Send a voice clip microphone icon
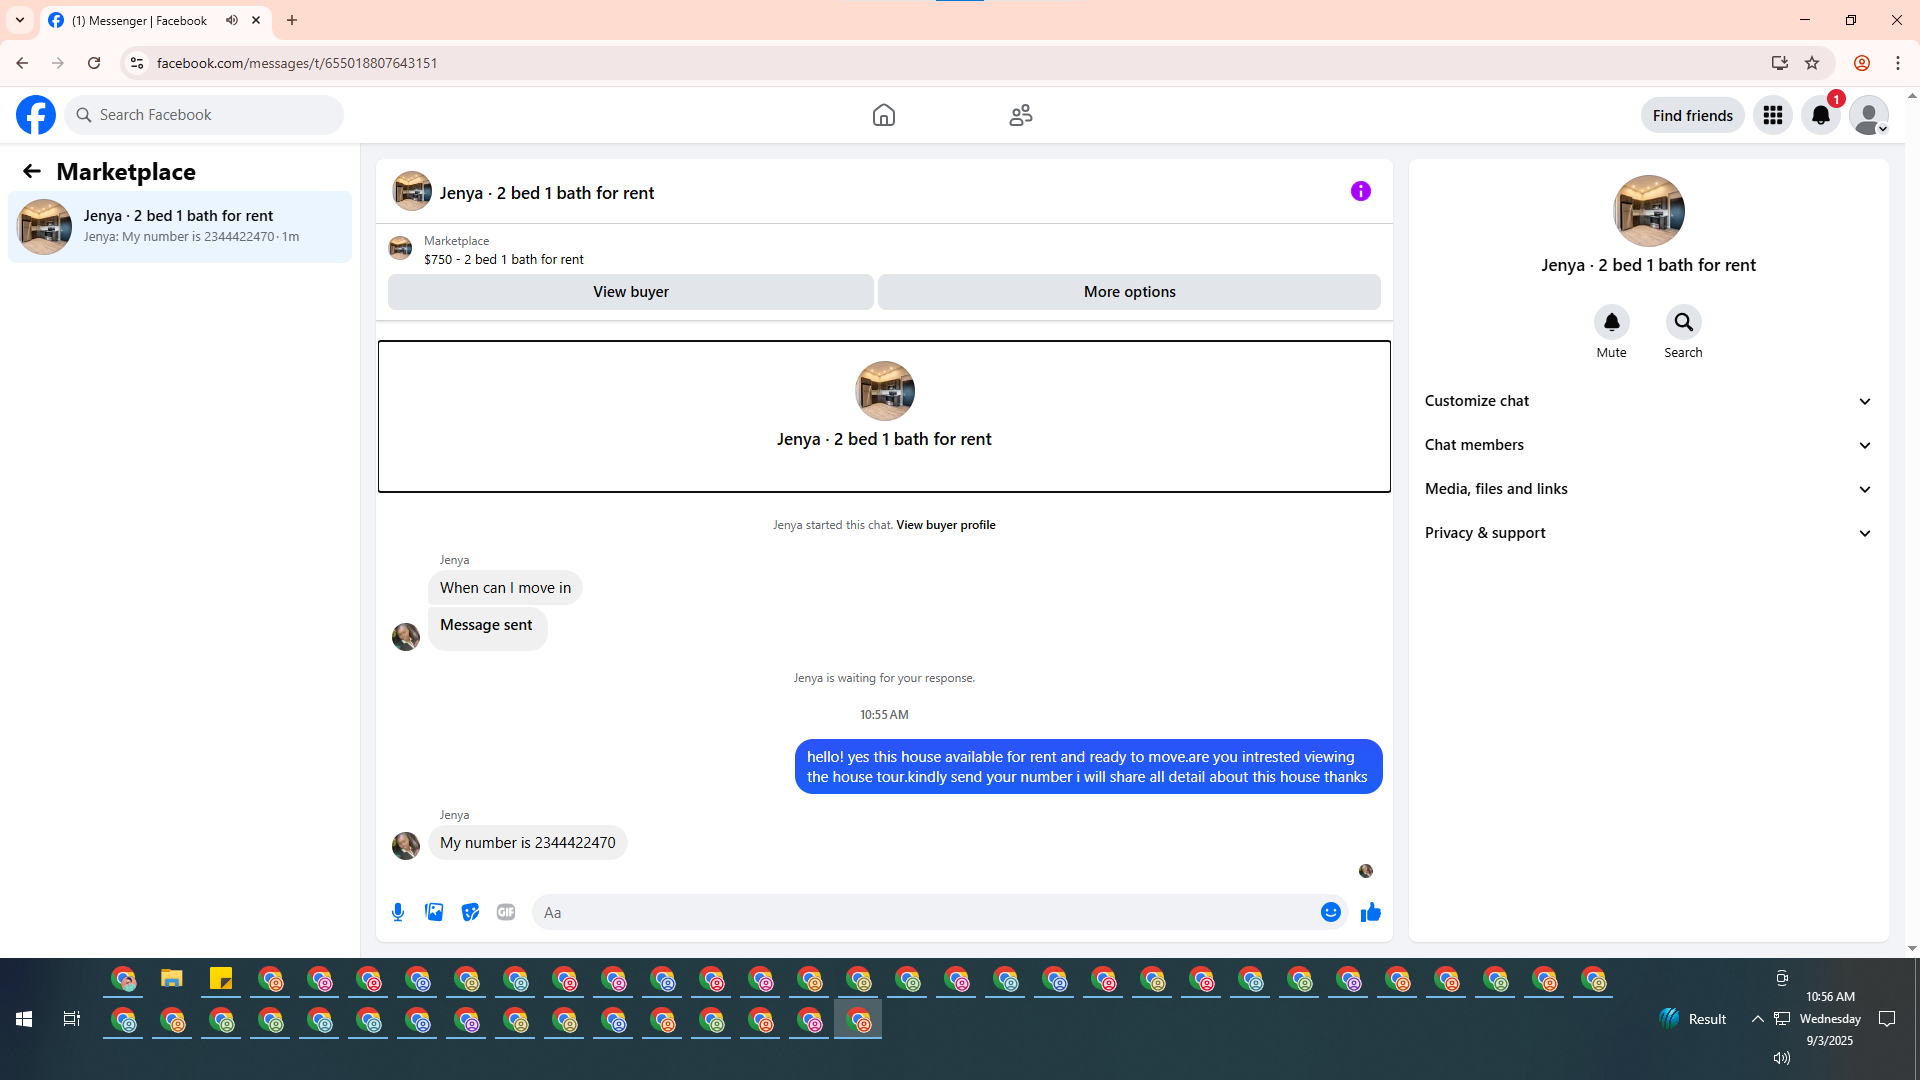1920x1080 pixels. 398,912
